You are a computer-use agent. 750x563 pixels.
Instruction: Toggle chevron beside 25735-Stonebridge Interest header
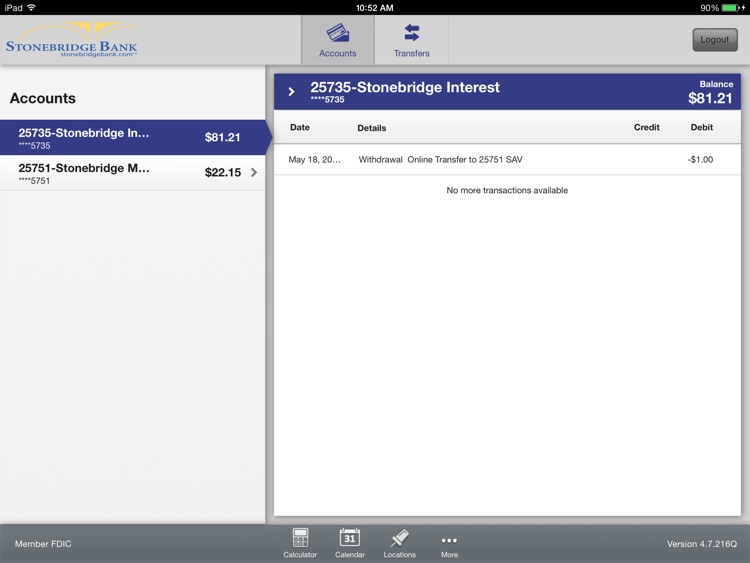pos(291,91)
